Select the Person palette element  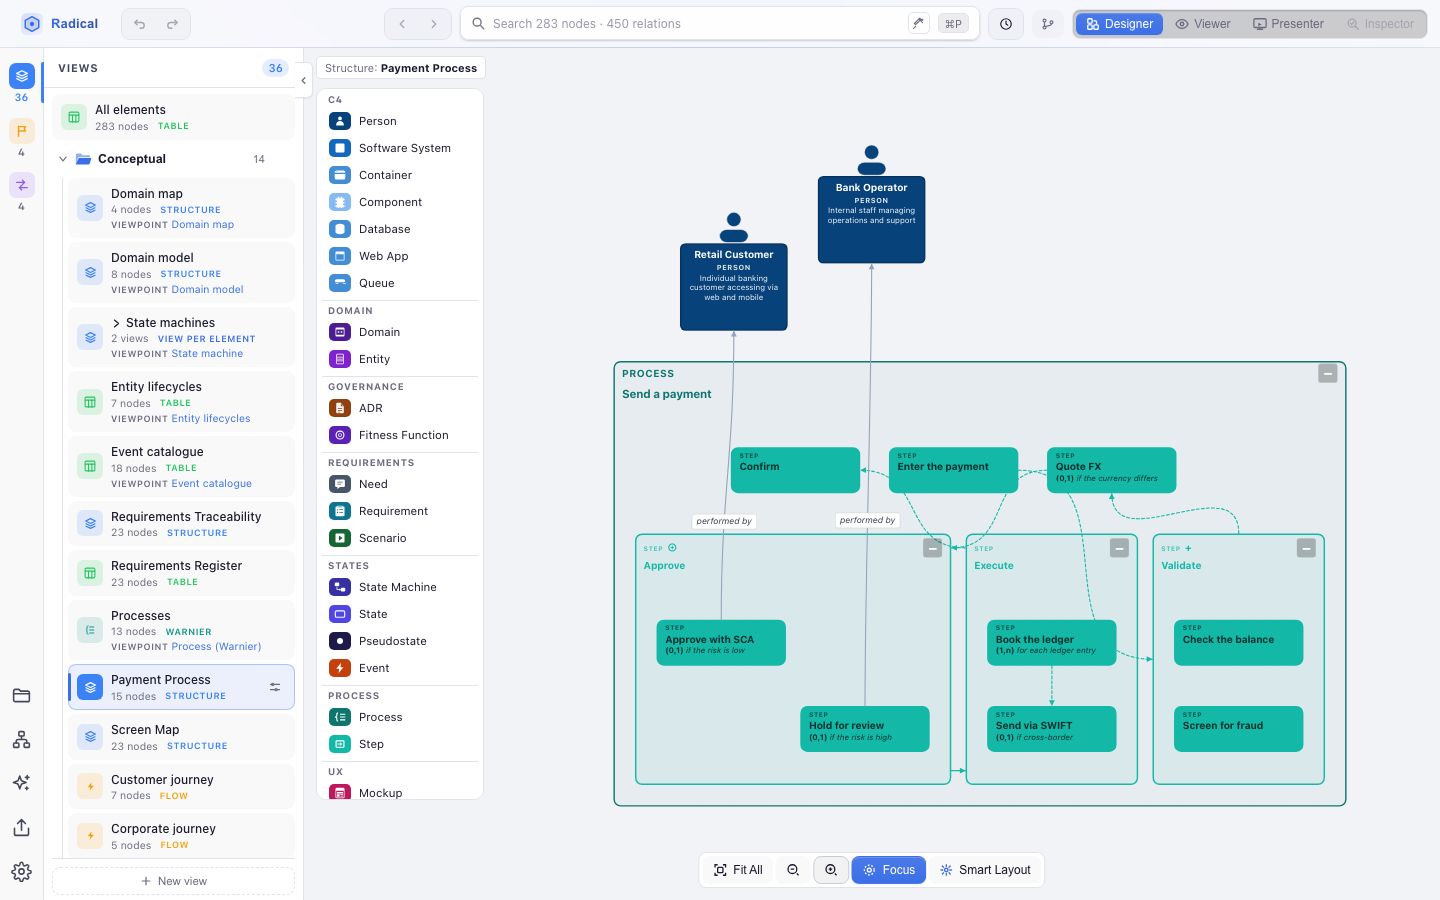[x=400, y=121]
